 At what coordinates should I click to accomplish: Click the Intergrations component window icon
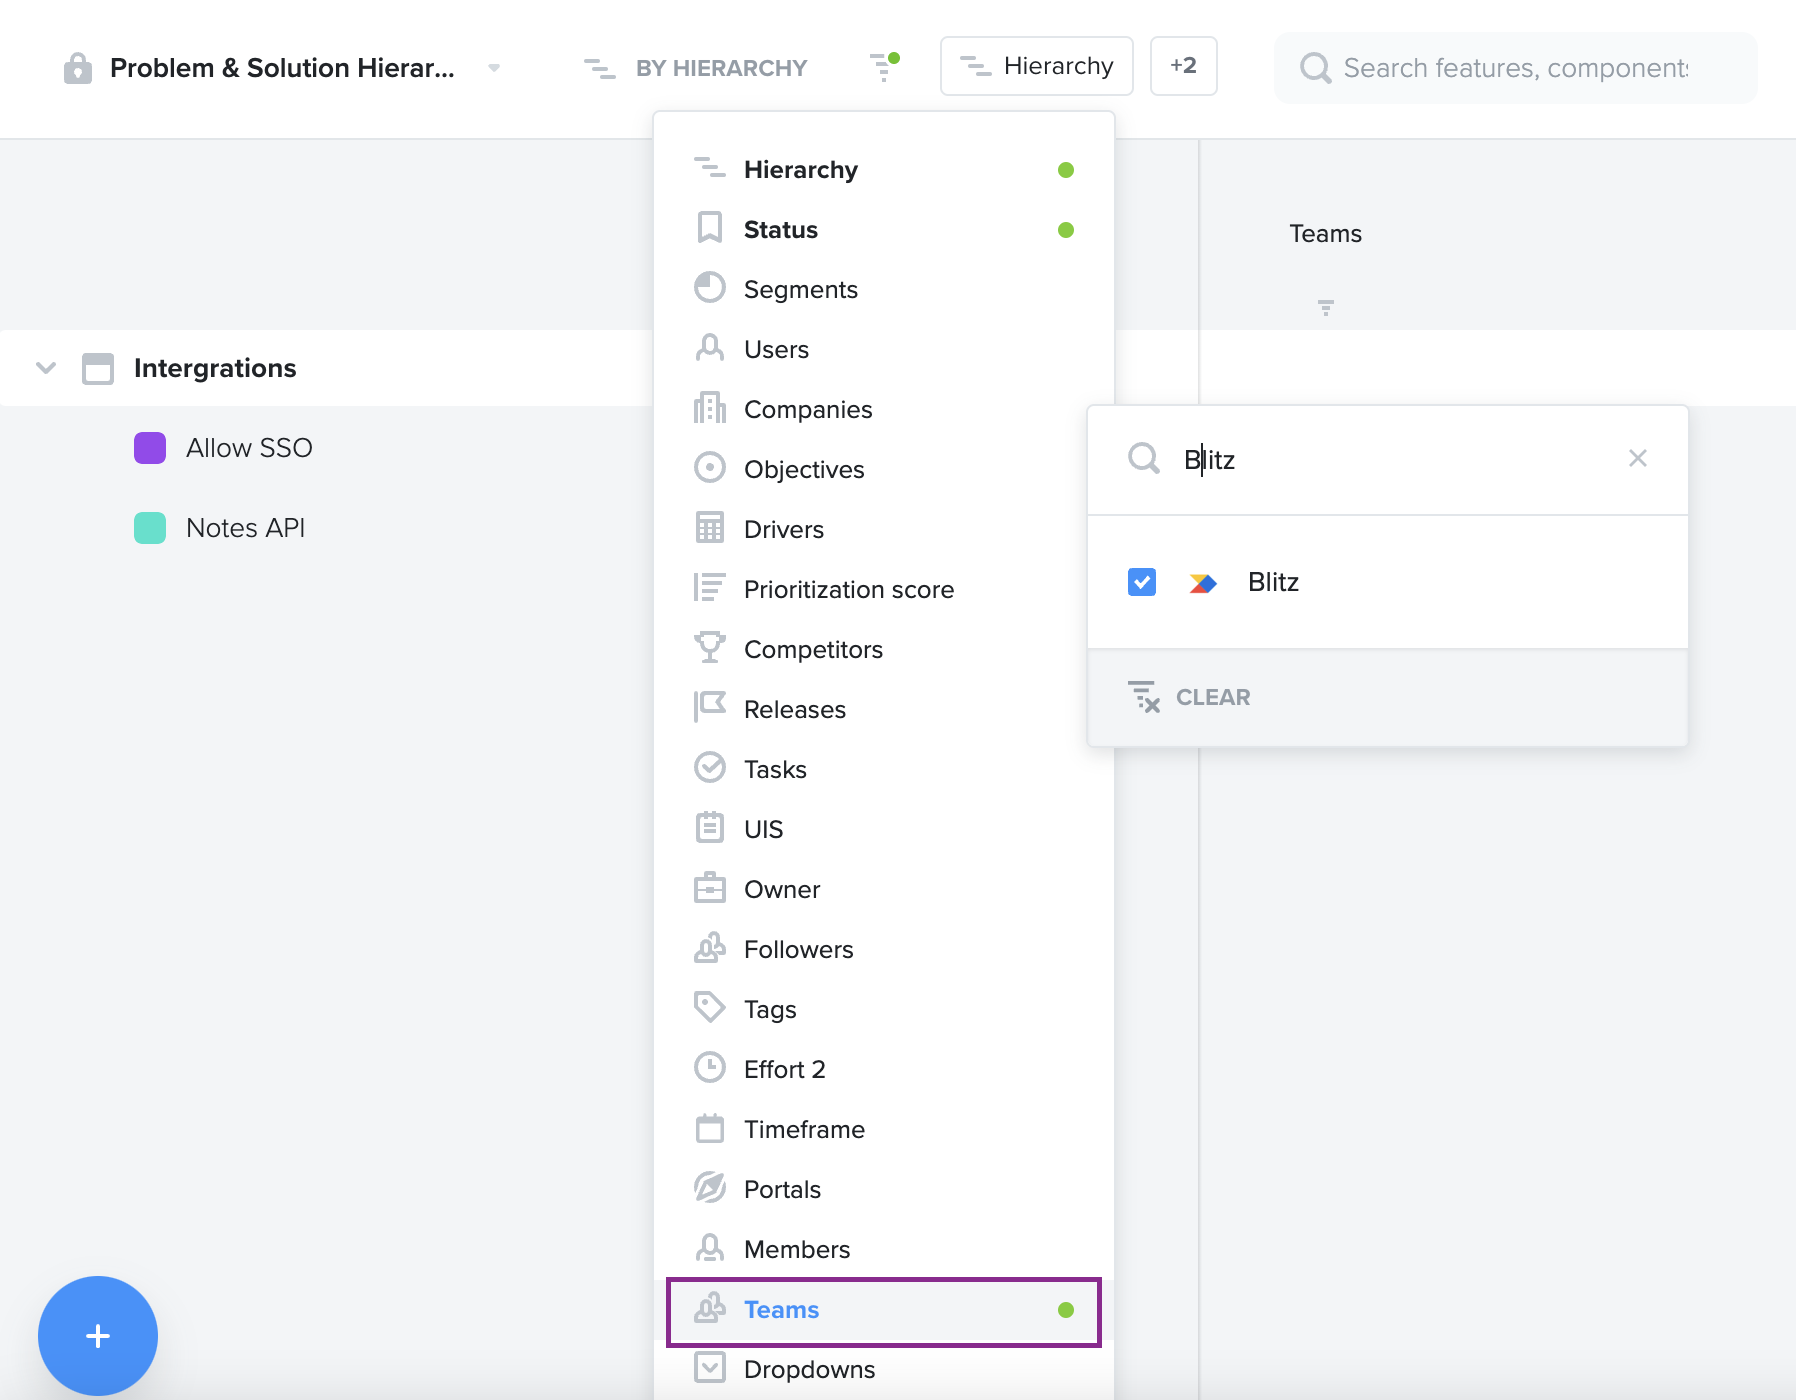tap(98, 368)
